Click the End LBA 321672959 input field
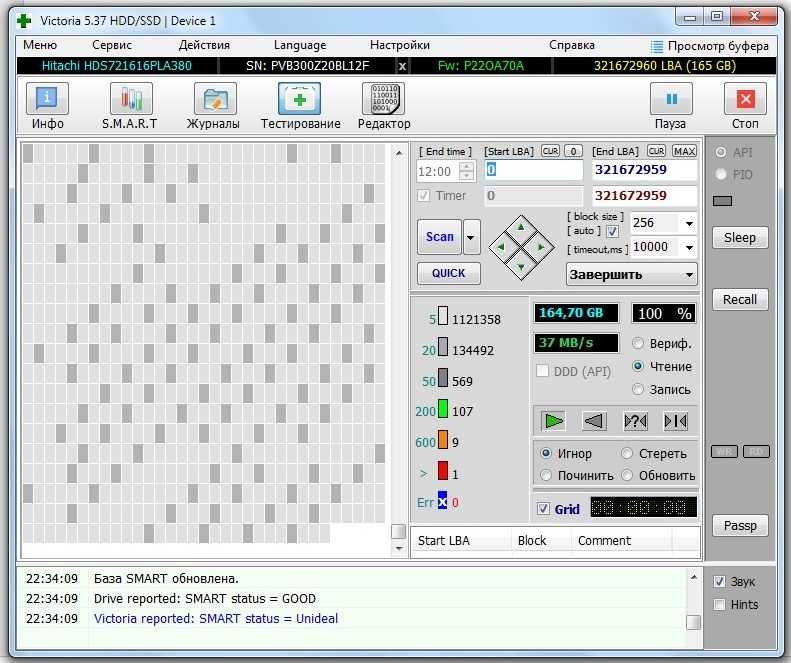 pos(644,170)
